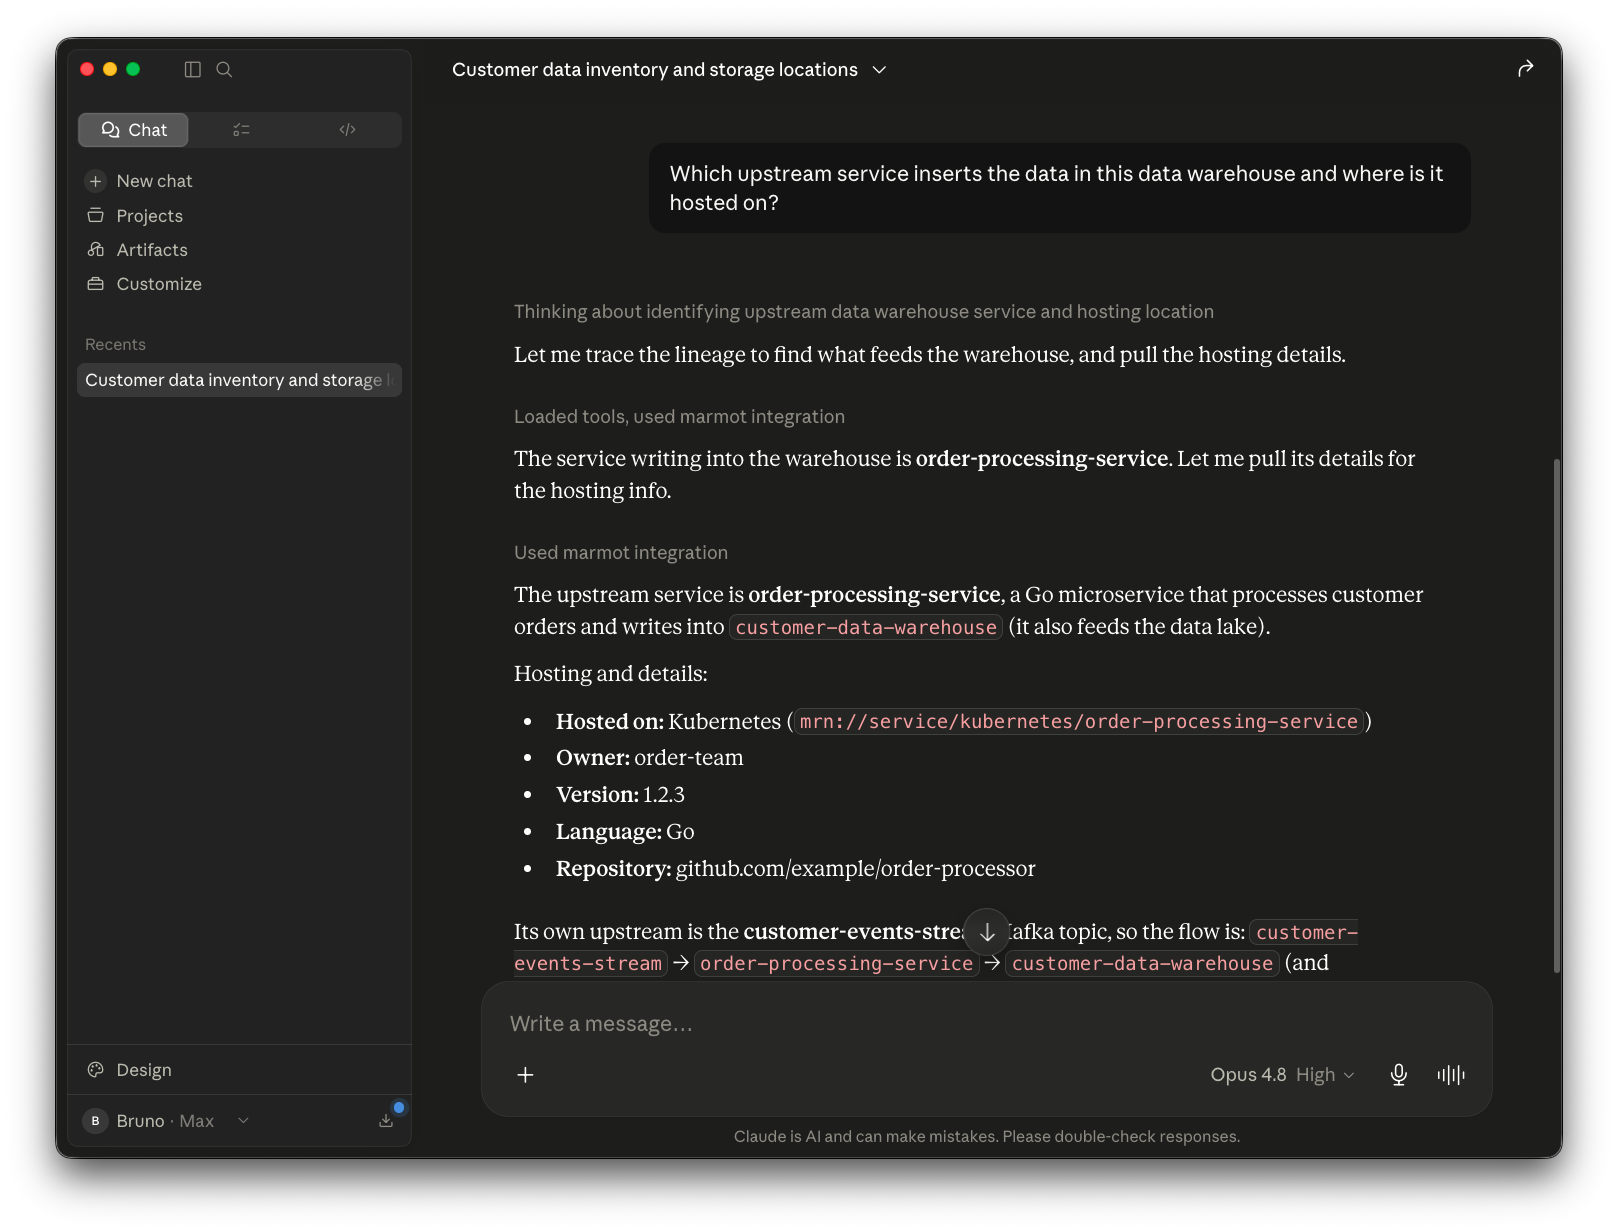Click the 'Version: 1.2.3' bullet
The width and height of the screenshot is (1618, 1232).
[620, 795]
